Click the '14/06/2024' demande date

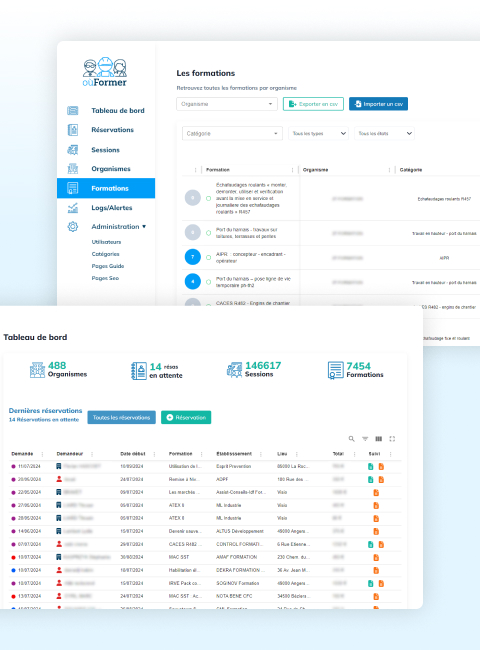click(x=29, y=531)
